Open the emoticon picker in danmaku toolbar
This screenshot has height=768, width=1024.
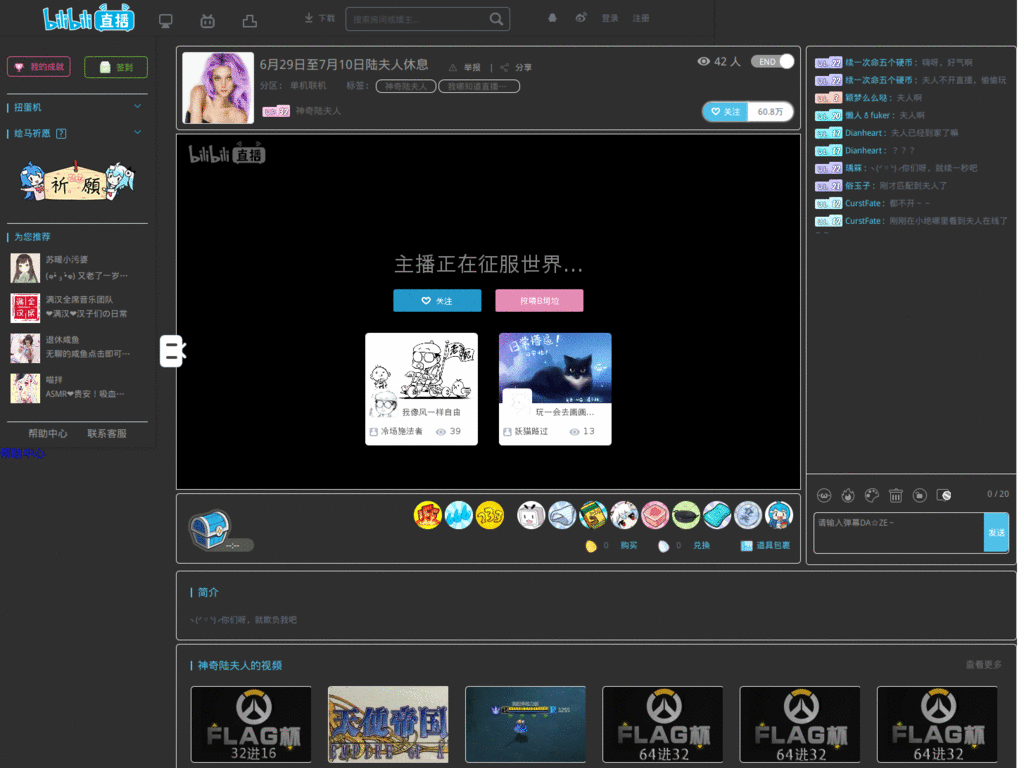click(824, 495)
